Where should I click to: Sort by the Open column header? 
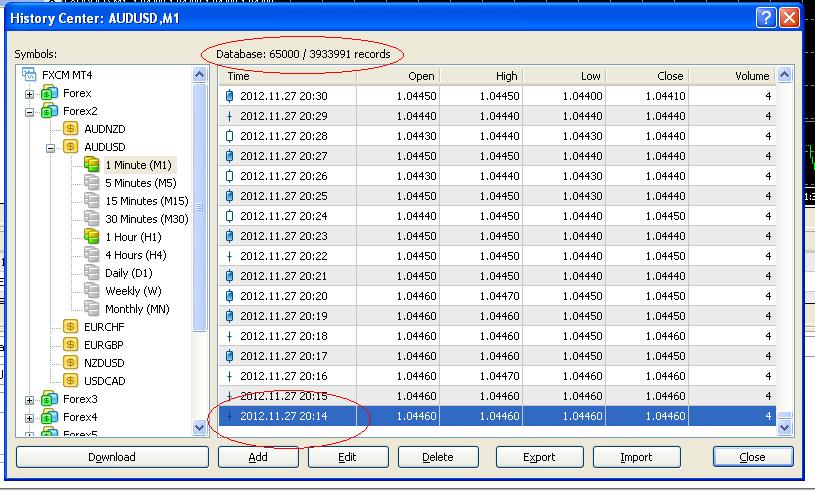(x=398, y=76)
